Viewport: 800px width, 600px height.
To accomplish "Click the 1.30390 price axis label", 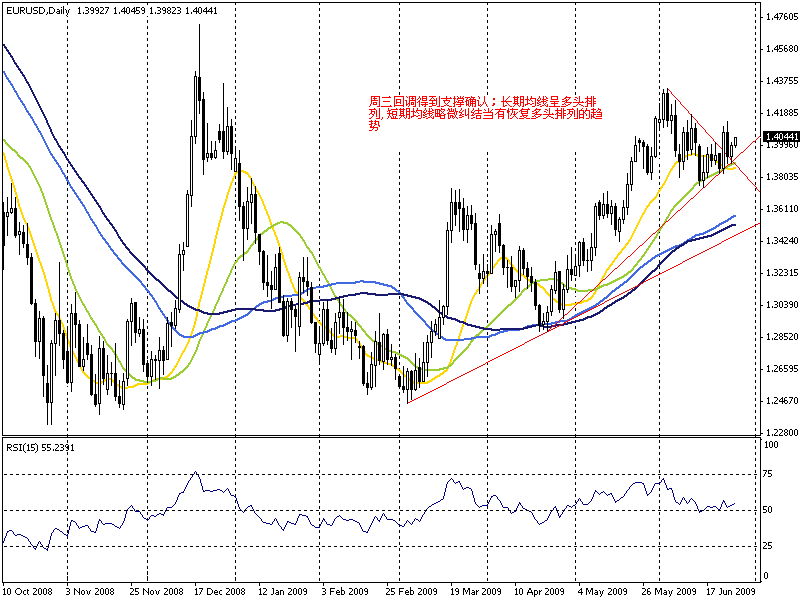I will point(782,304).
